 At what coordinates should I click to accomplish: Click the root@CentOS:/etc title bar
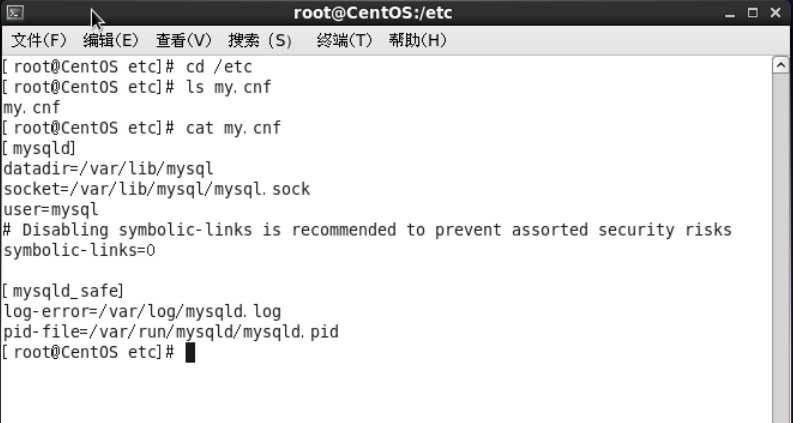coord(373,13)
